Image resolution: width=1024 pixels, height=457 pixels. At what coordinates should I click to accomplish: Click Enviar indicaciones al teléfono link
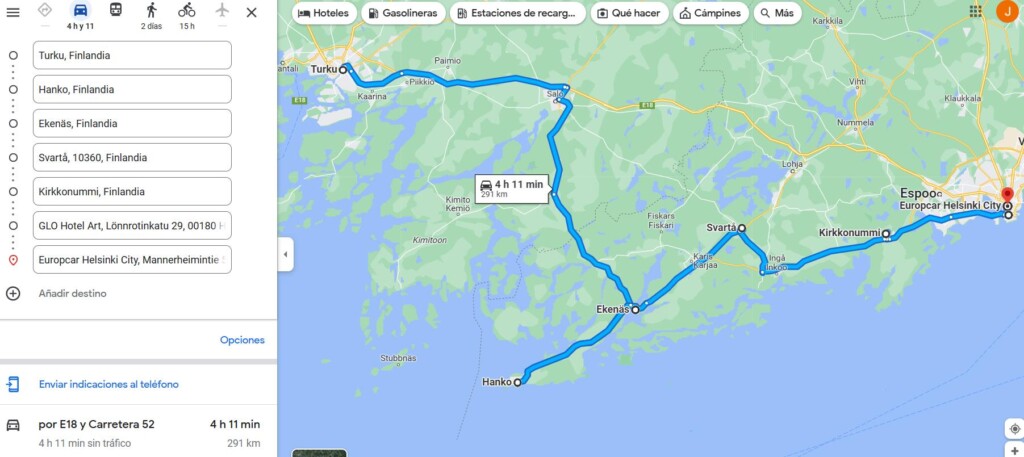108,385
